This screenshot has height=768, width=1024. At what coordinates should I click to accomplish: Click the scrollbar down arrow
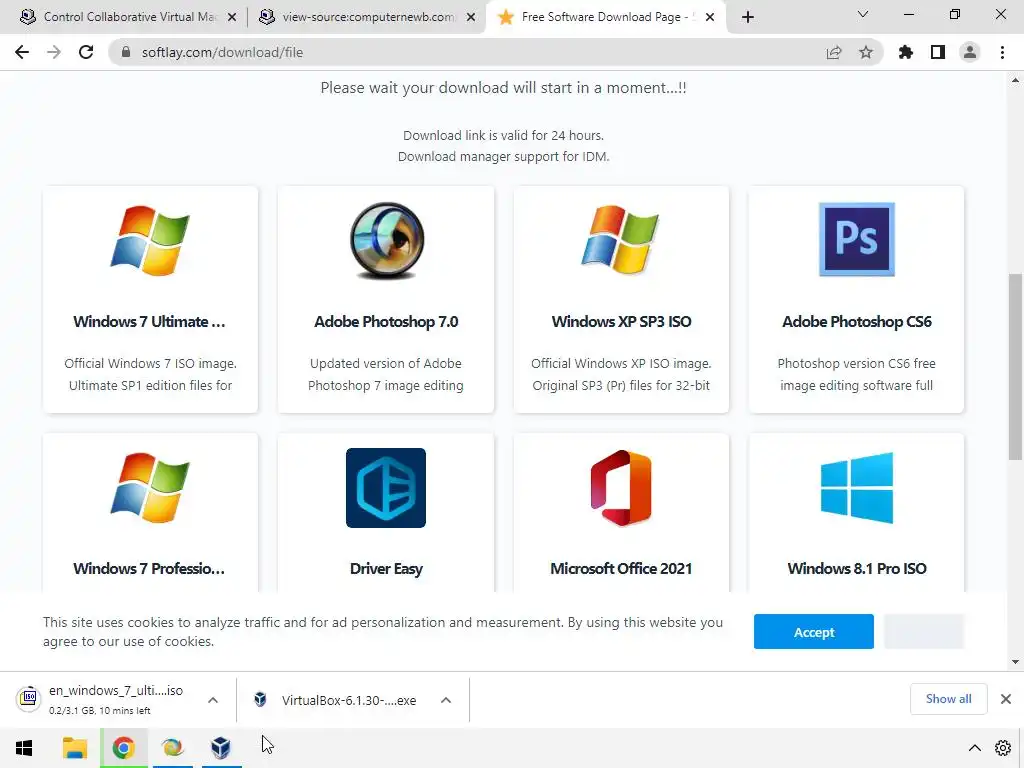(1016, 662)
